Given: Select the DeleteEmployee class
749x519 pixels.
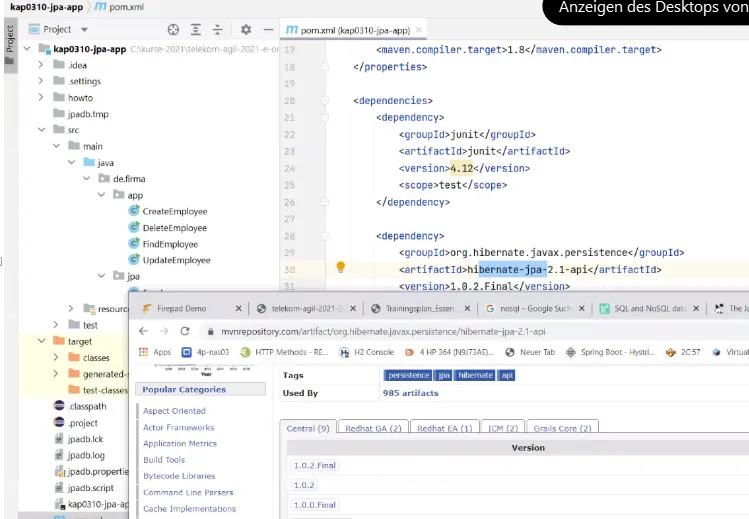Looking at the screenshot, I should click(x=174, y=228).
